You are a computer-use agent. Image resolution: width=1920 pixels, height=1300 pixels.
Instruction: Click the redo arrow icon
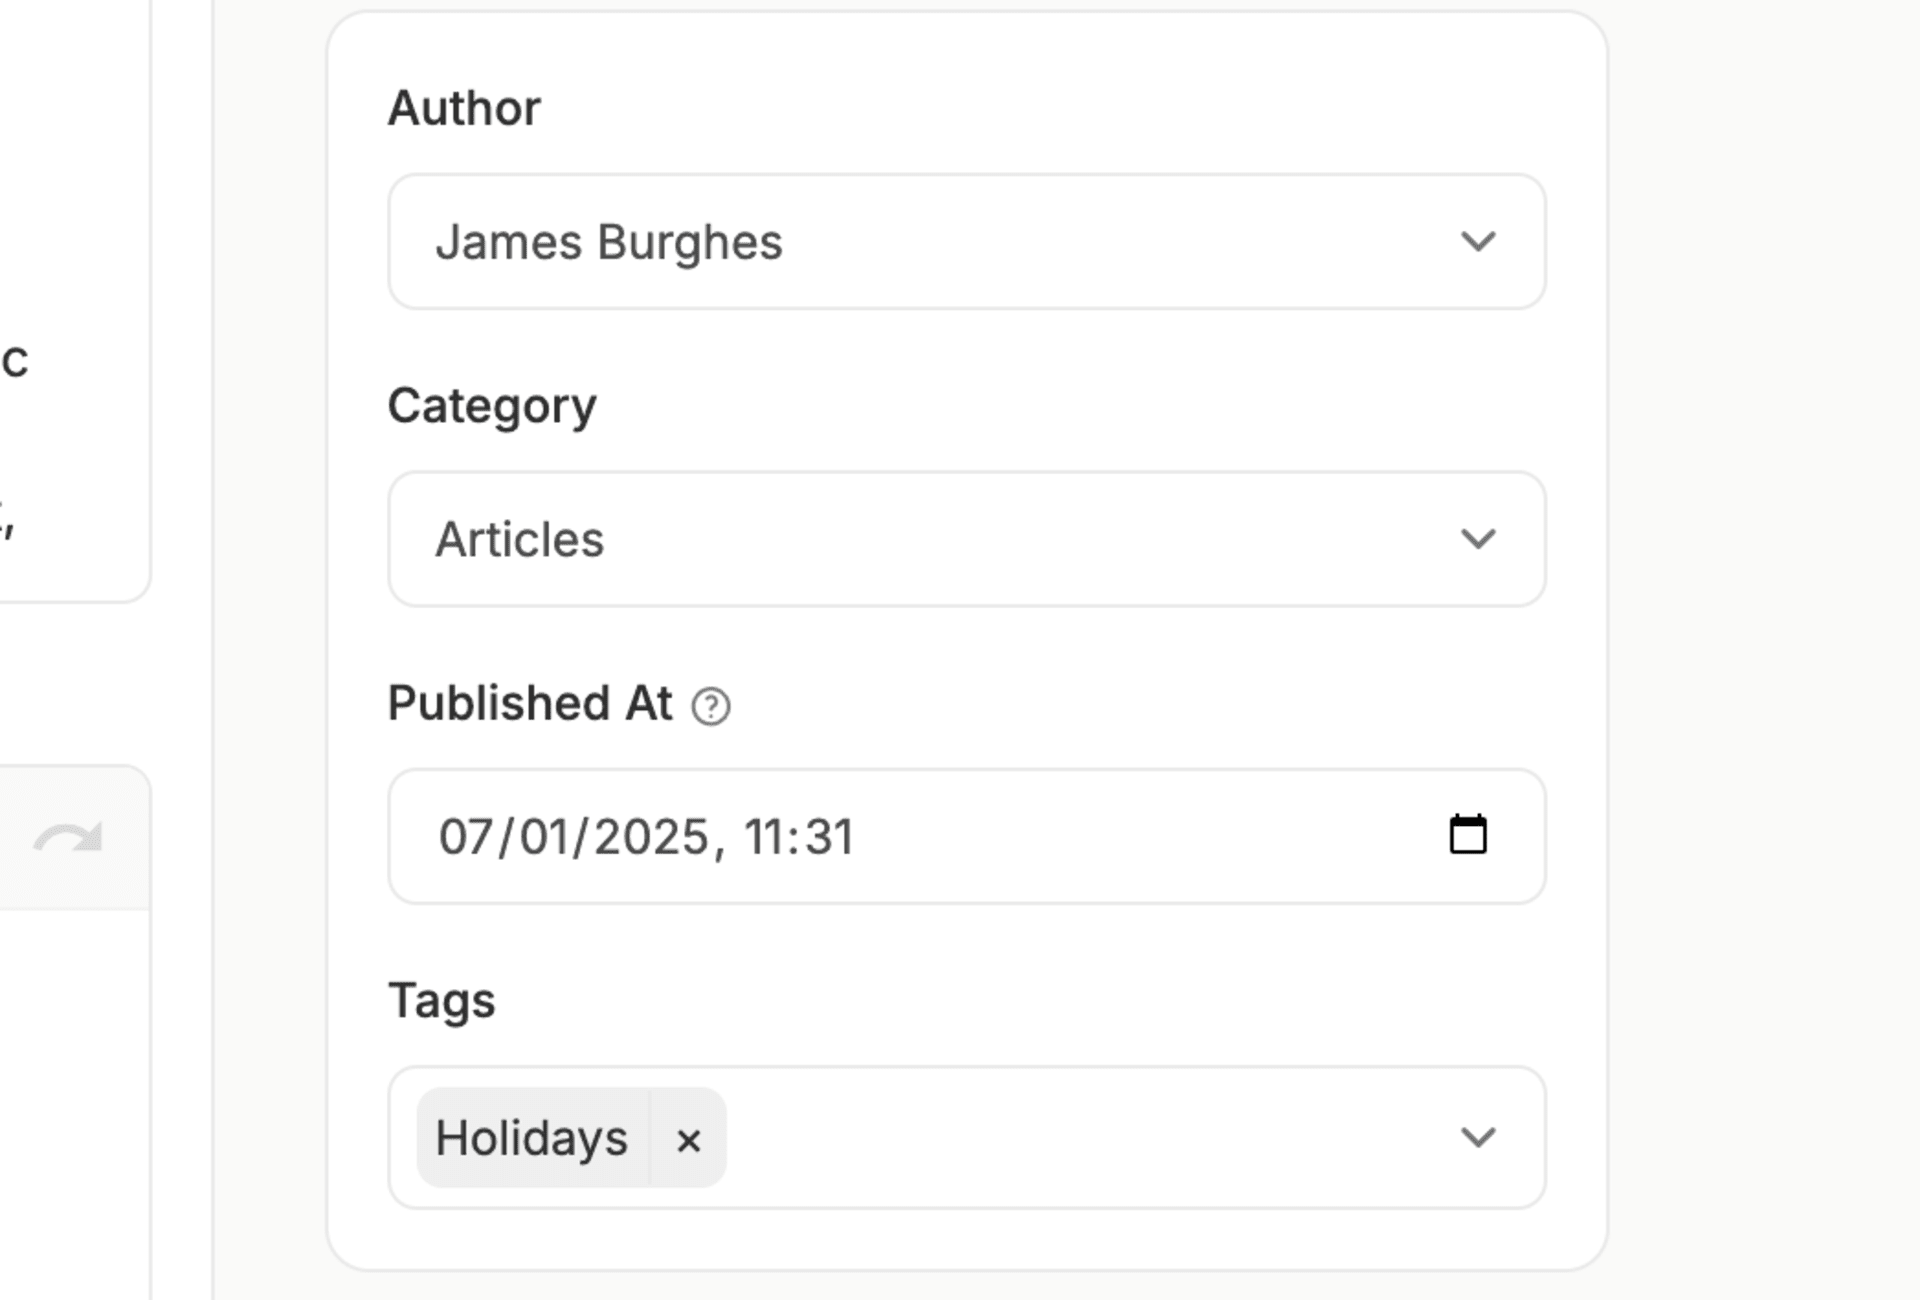point(68,838)
